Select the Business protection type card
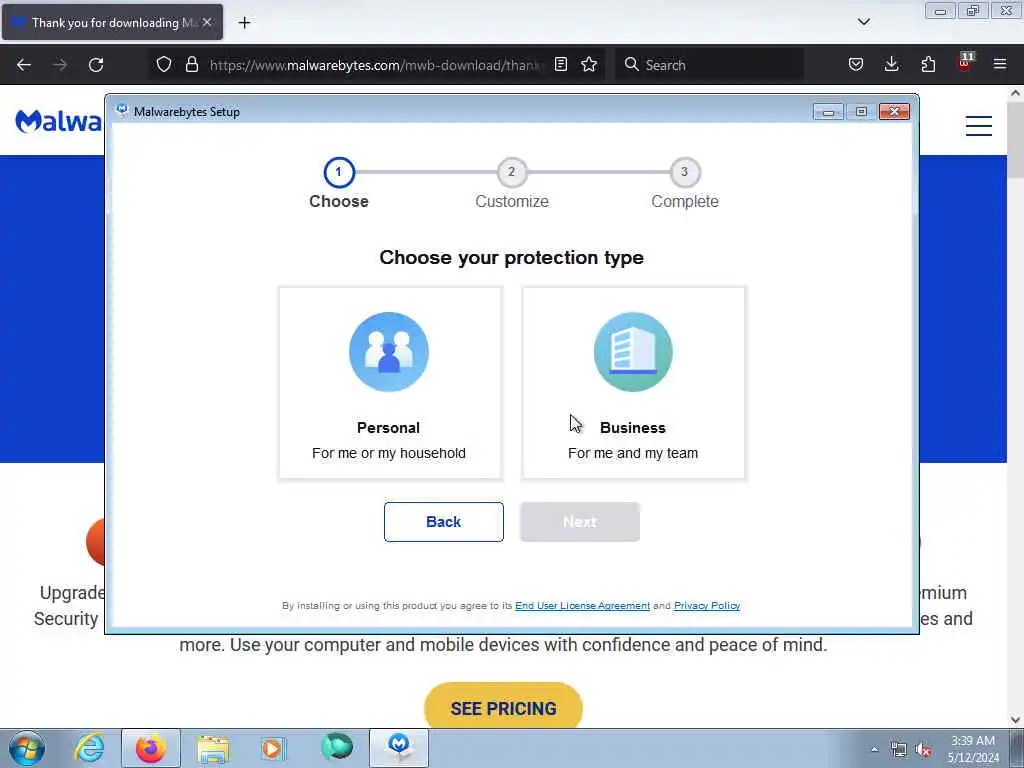 [x=633, y=383]
